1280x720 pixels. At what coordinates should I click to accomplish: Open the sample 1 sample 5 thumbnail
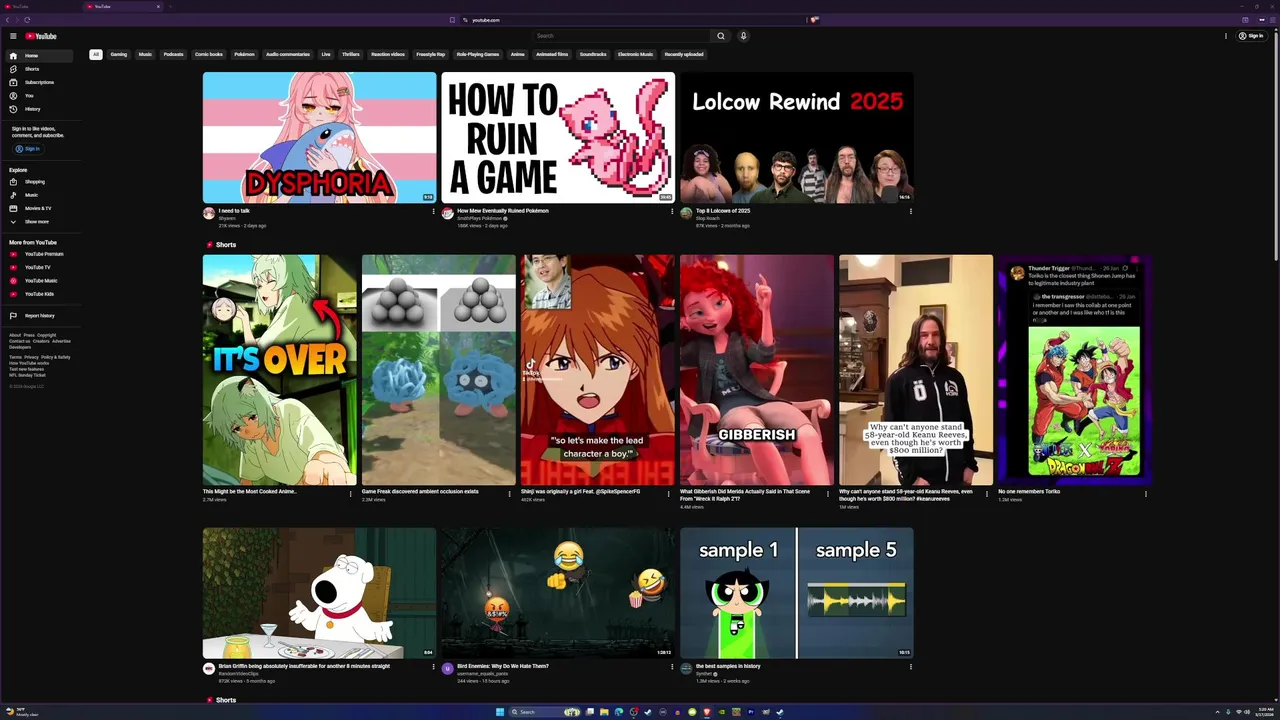pos(797,593)
